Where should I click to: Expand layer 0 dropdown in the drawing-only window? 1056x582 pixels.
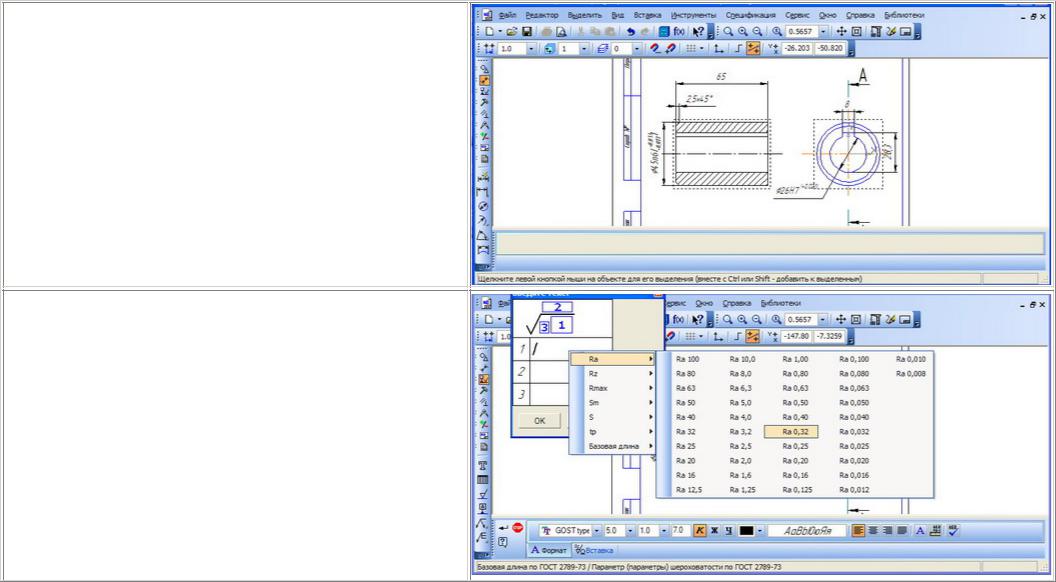pos(636,49)
